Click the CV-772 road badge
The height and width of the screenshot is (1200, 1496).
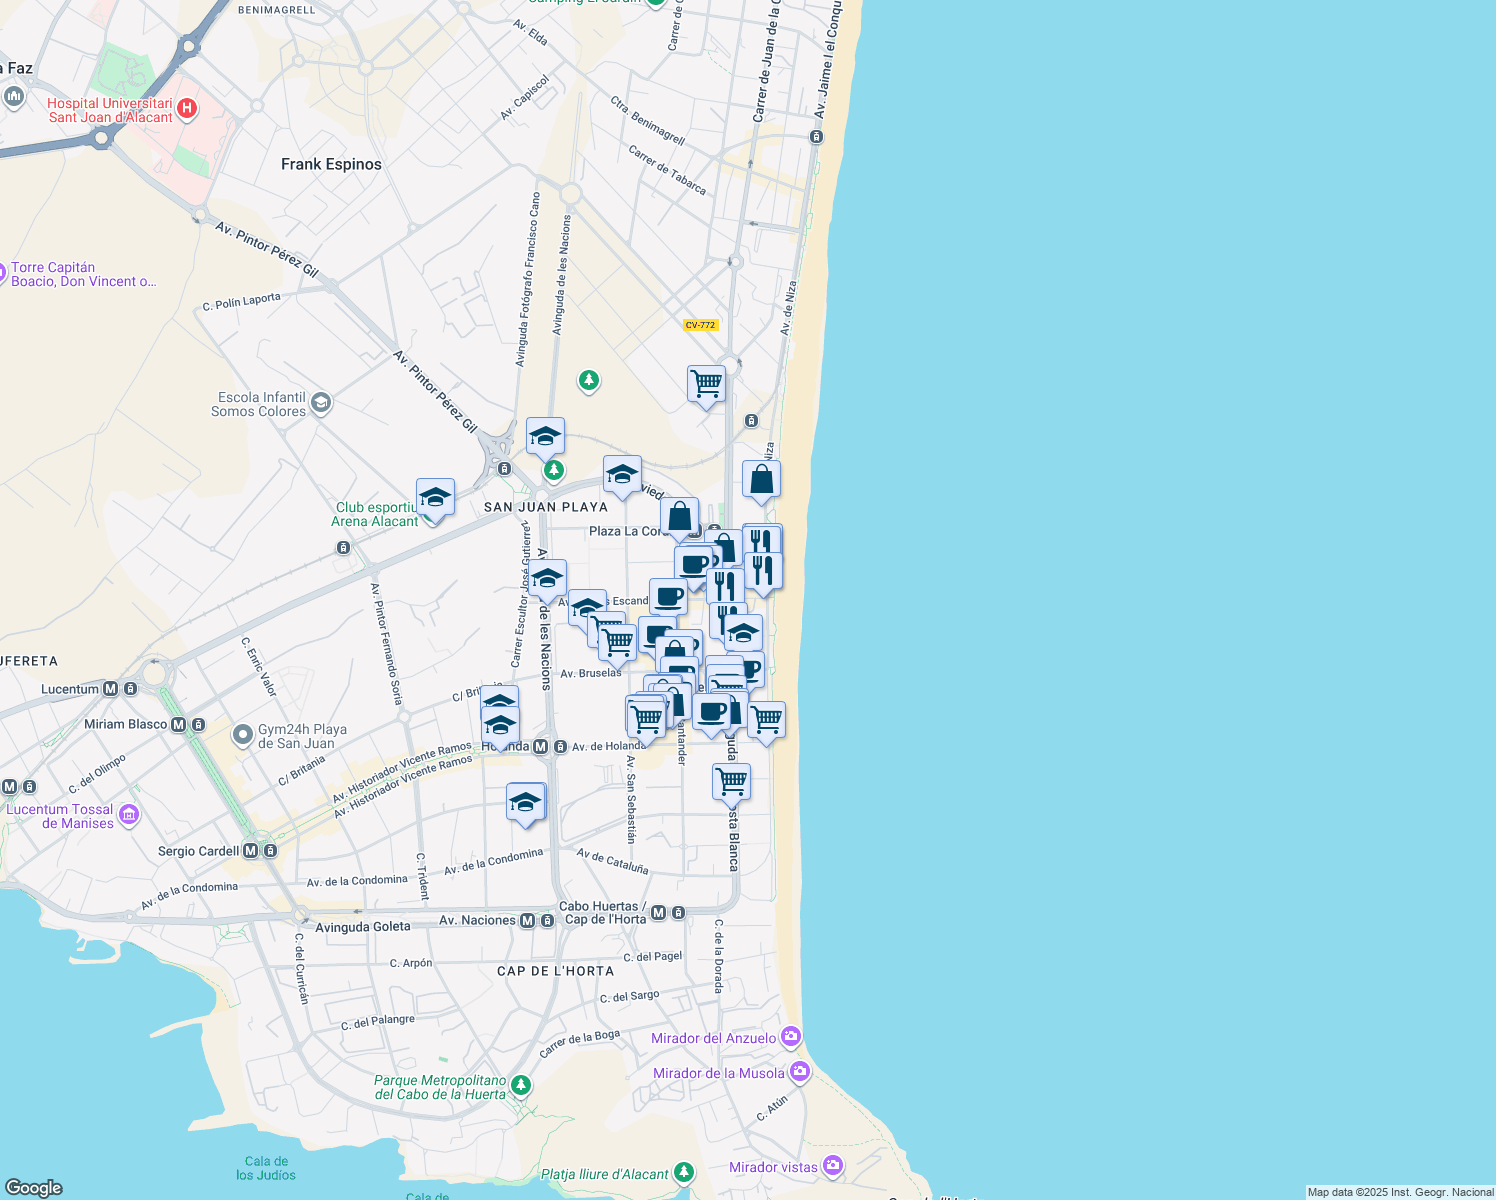coord(701,325)
